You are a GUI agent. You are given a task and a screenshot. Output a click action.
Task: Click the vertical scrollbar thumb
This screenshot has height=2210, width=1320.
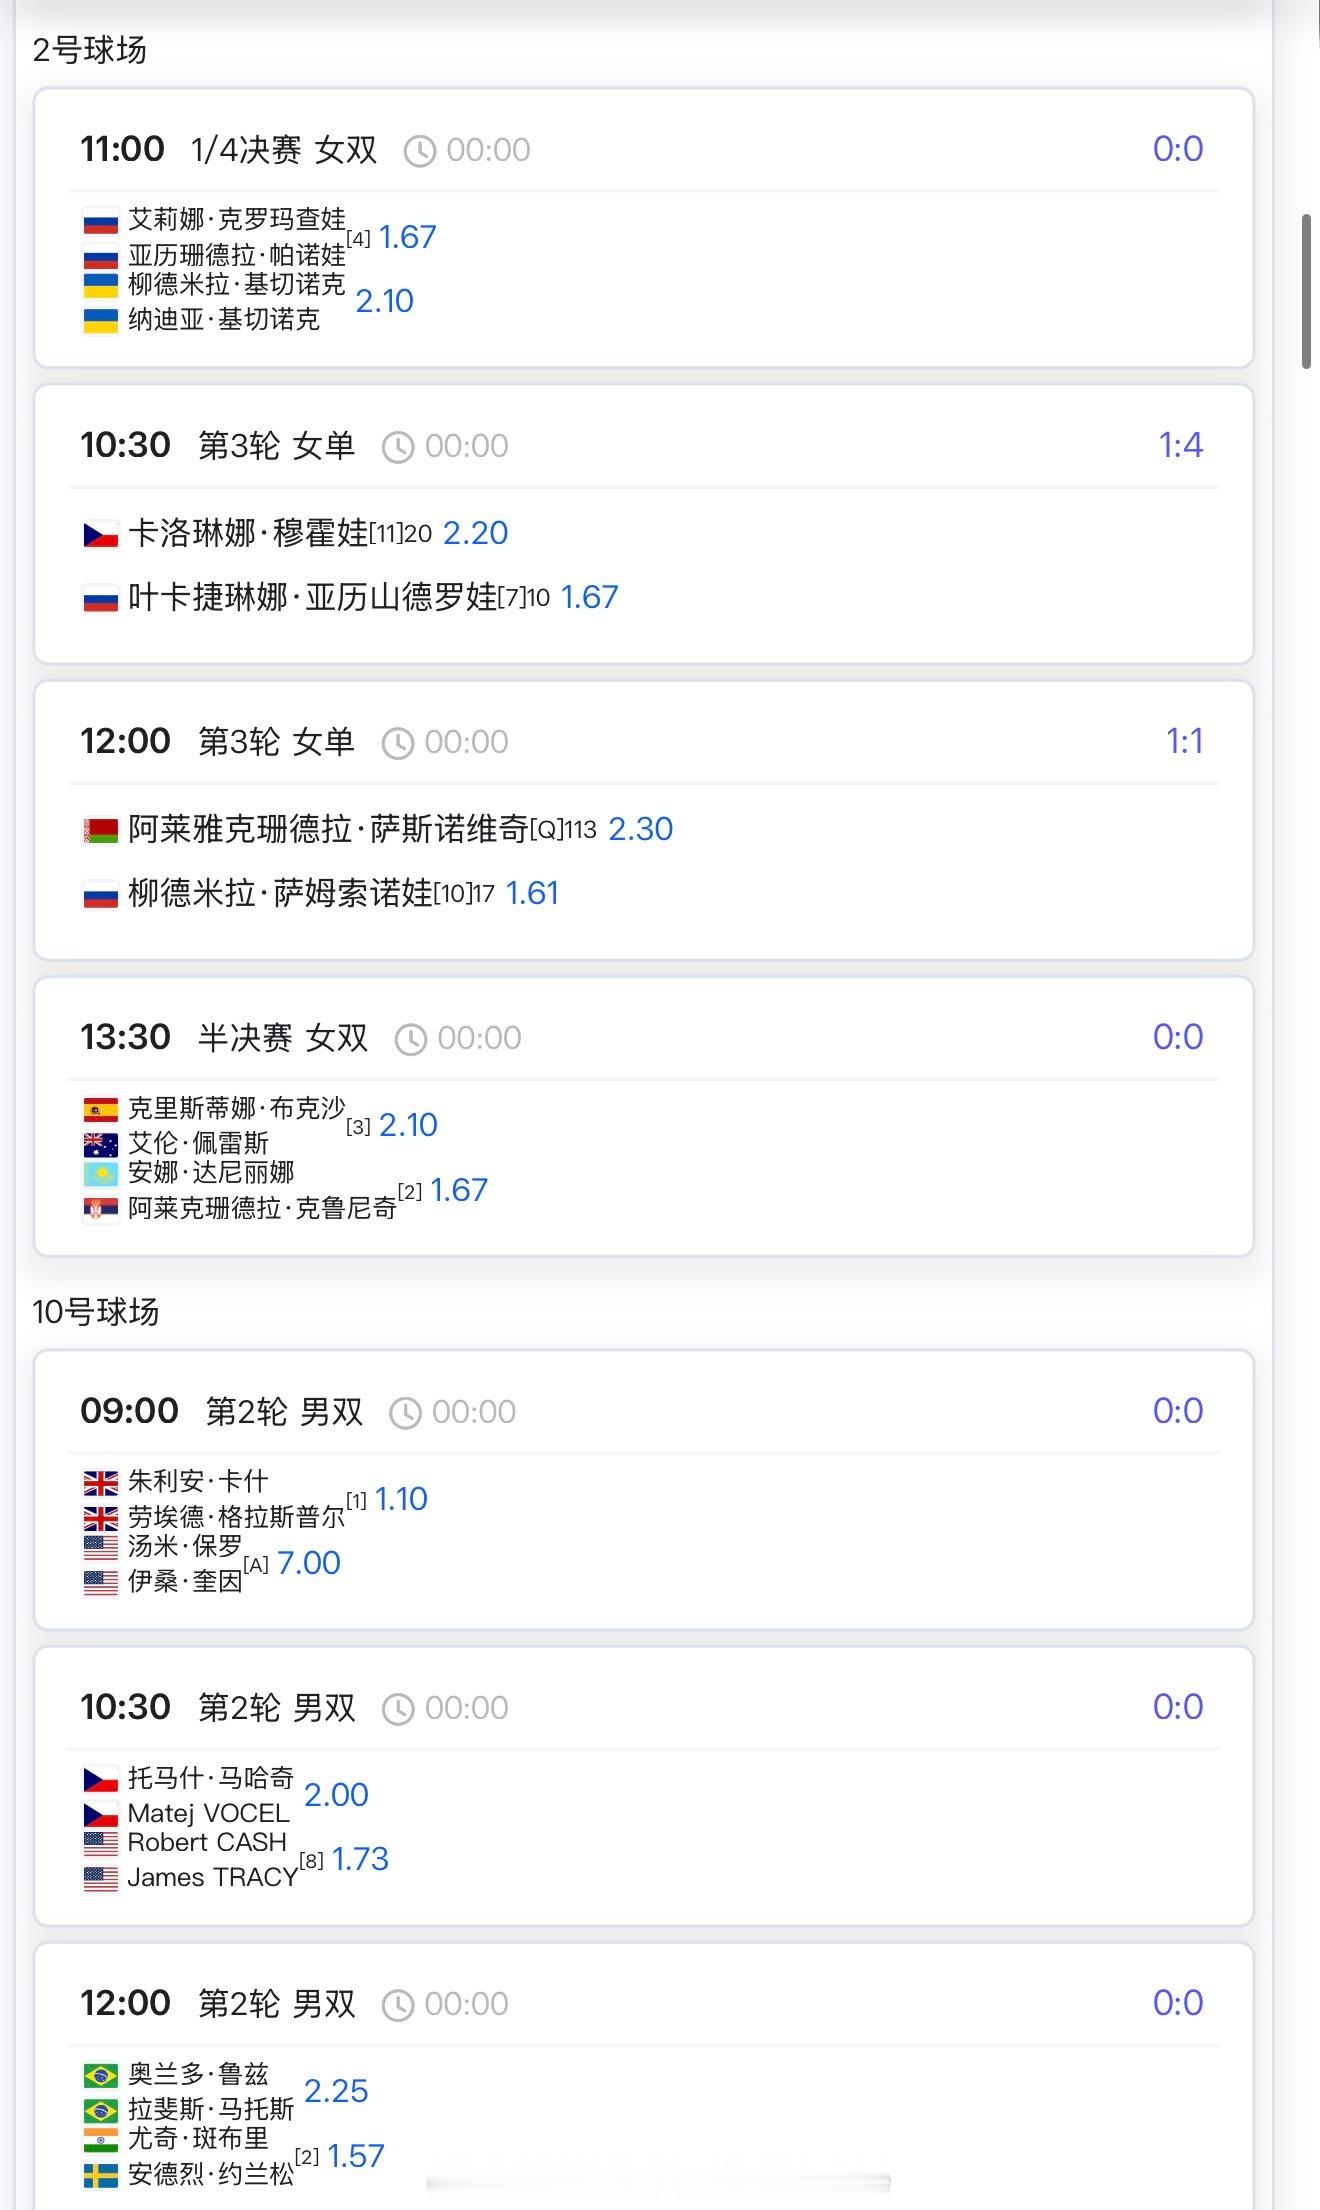pyautogui.click(x=1306, y=291)
